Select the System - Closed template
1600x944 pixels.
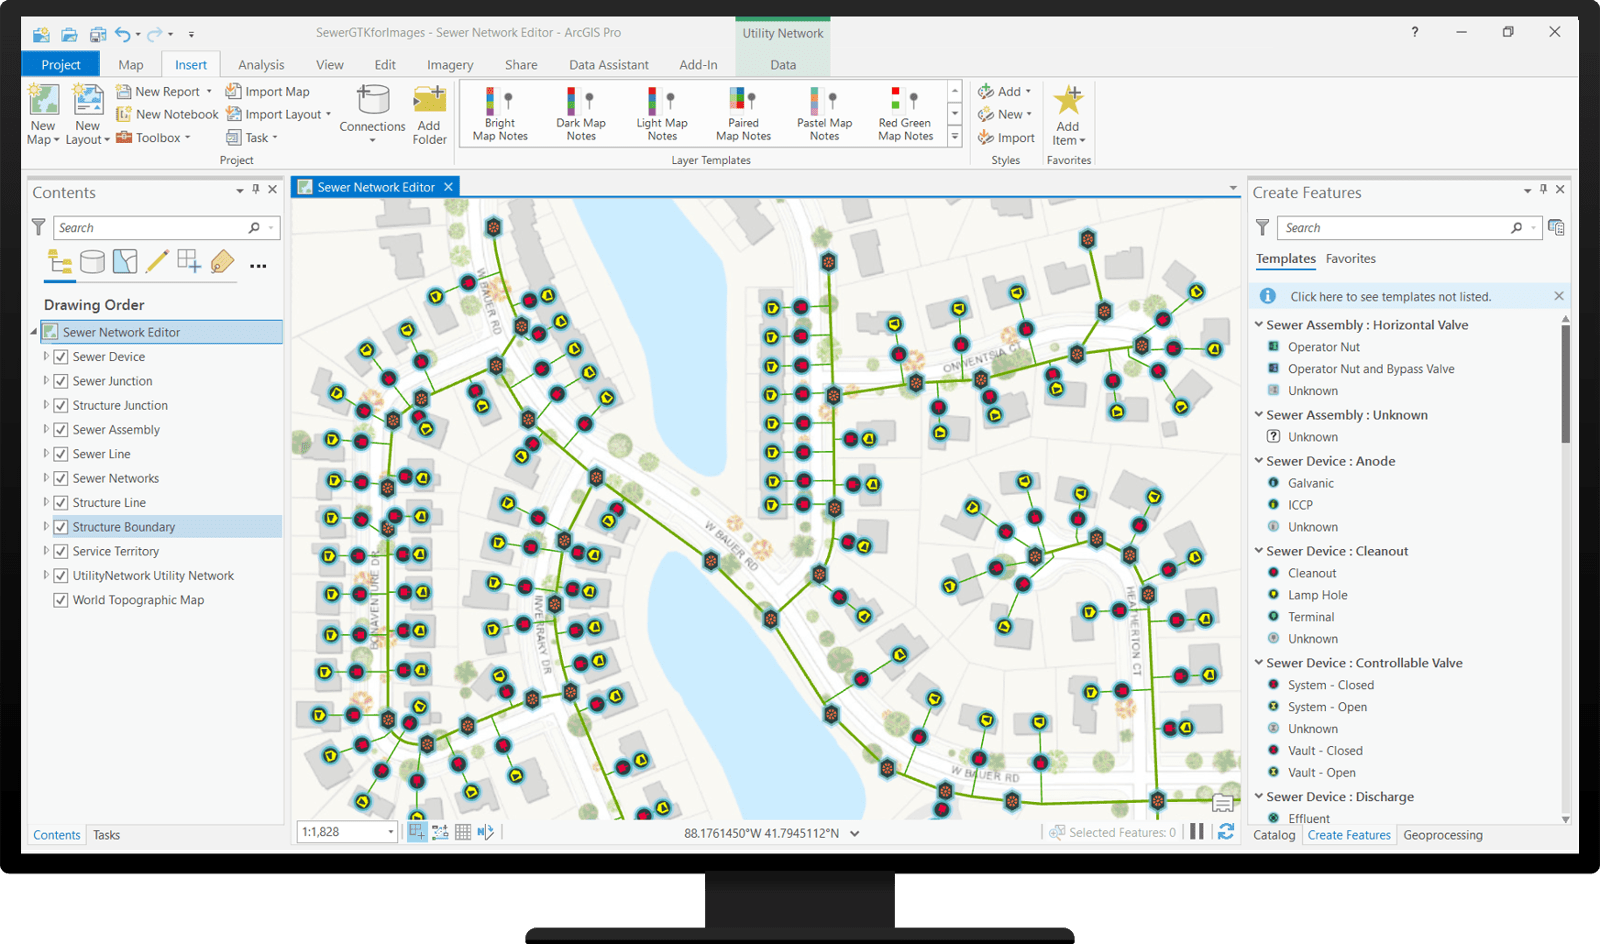click(x=1331, y=685)
